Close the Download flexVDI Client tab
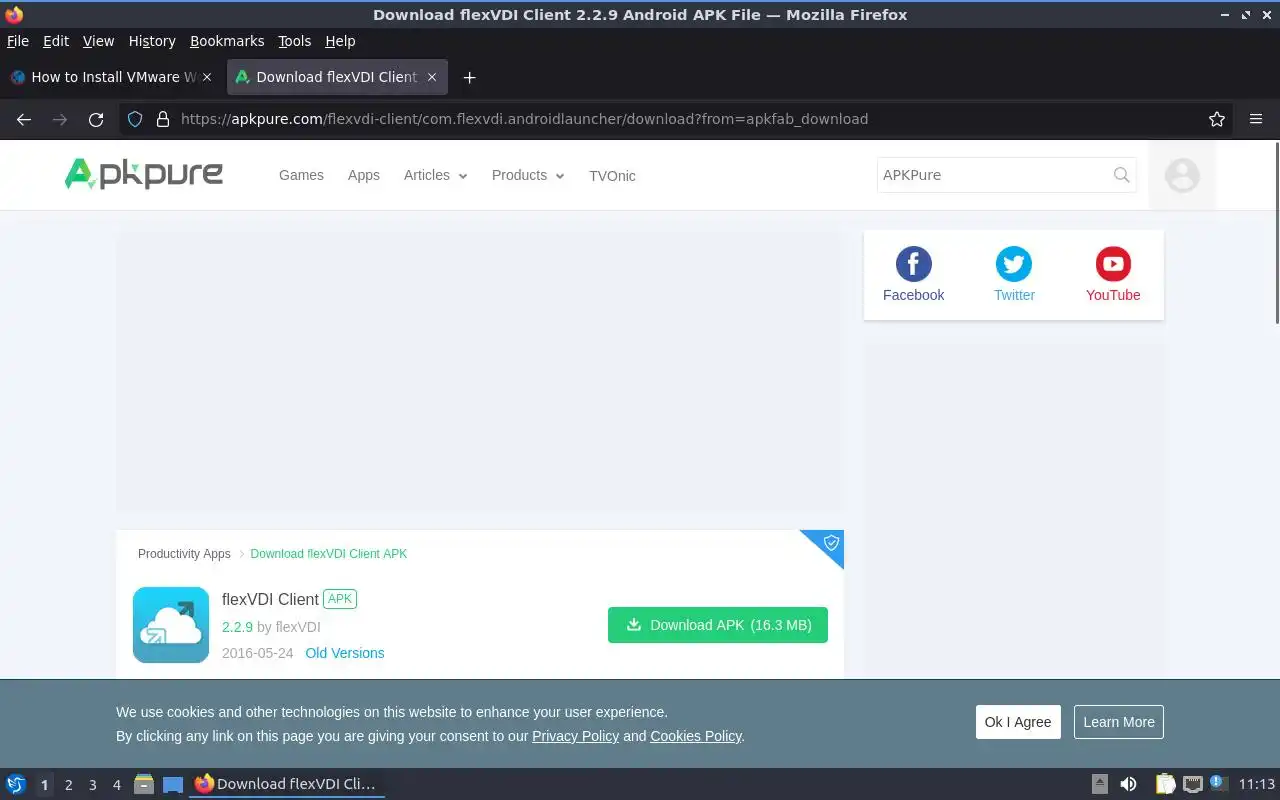Viewport: 1280px width, 800px height. pyautogui.click(x=432, y=77)
